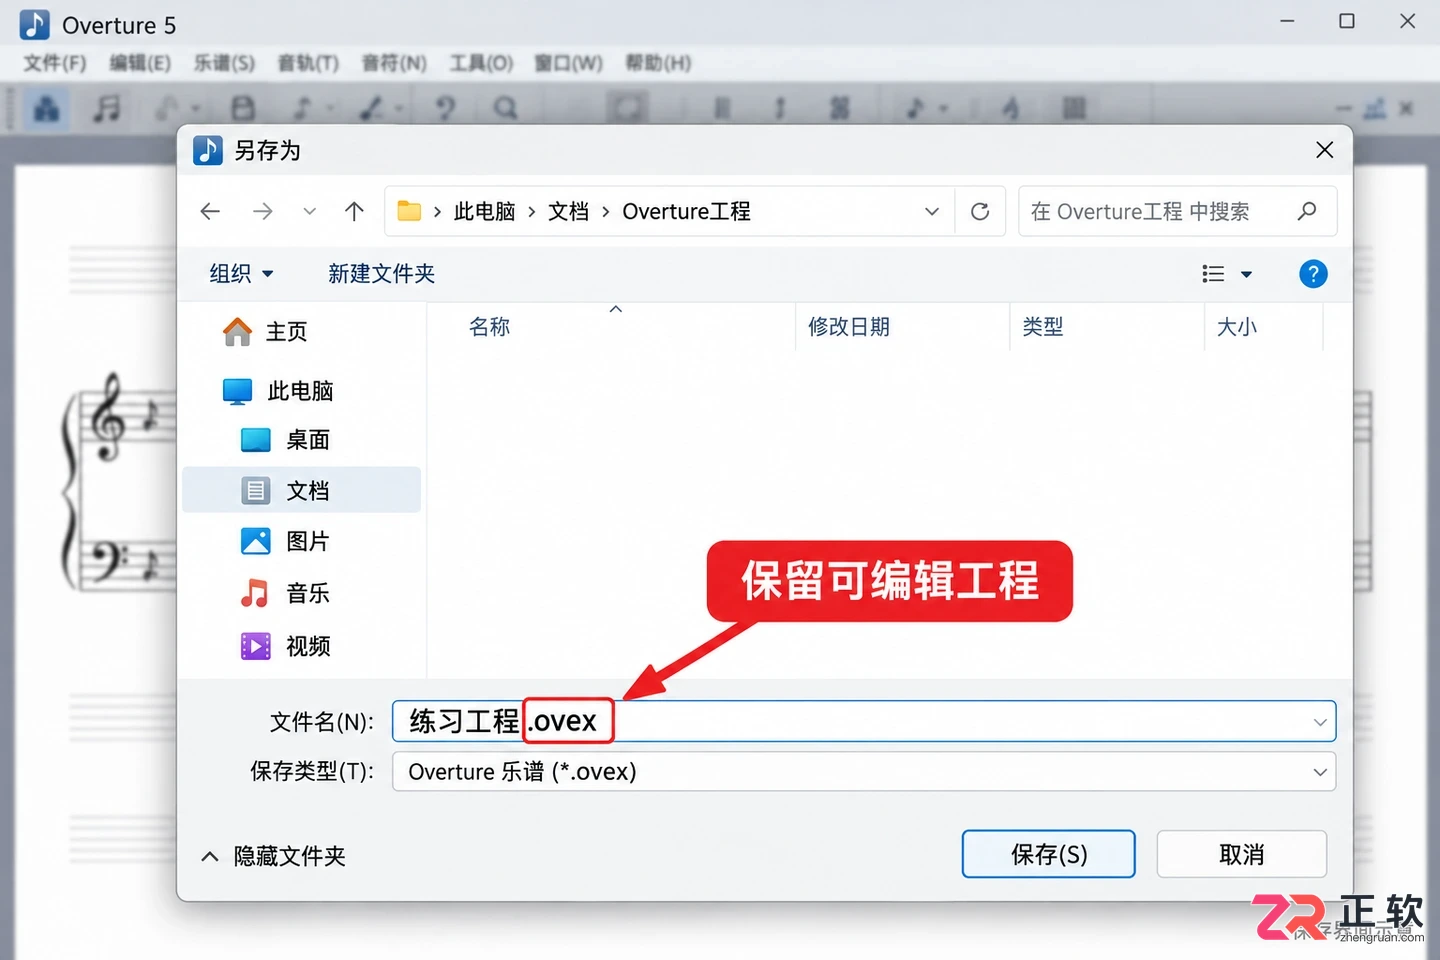Select 此电脑 in the navigation pane
1440x960 pixels.
click(278, 391)
